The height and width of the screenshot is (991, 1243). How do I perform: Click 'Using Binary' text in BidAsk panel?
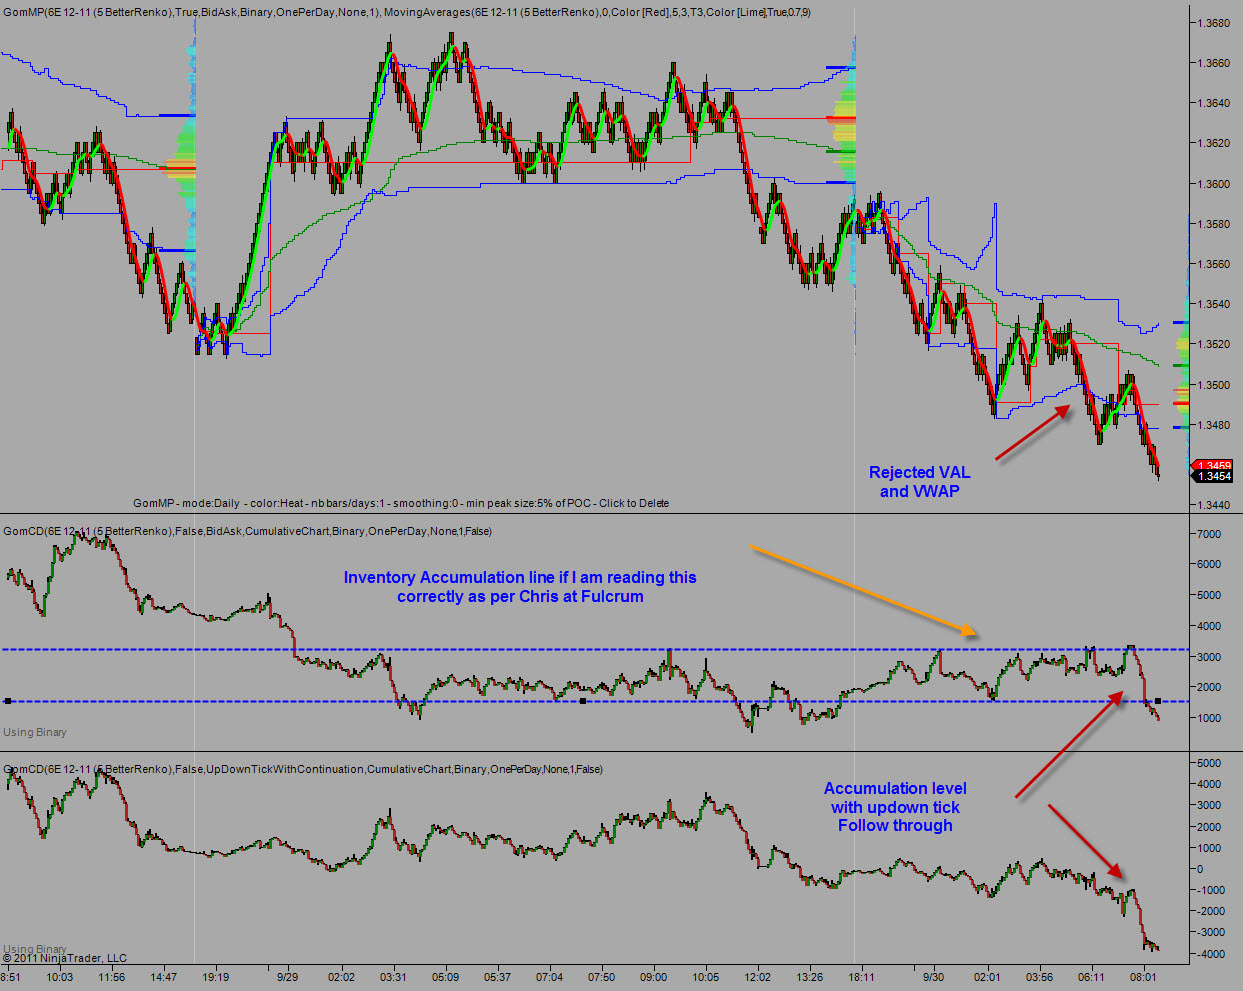point(35,732)
